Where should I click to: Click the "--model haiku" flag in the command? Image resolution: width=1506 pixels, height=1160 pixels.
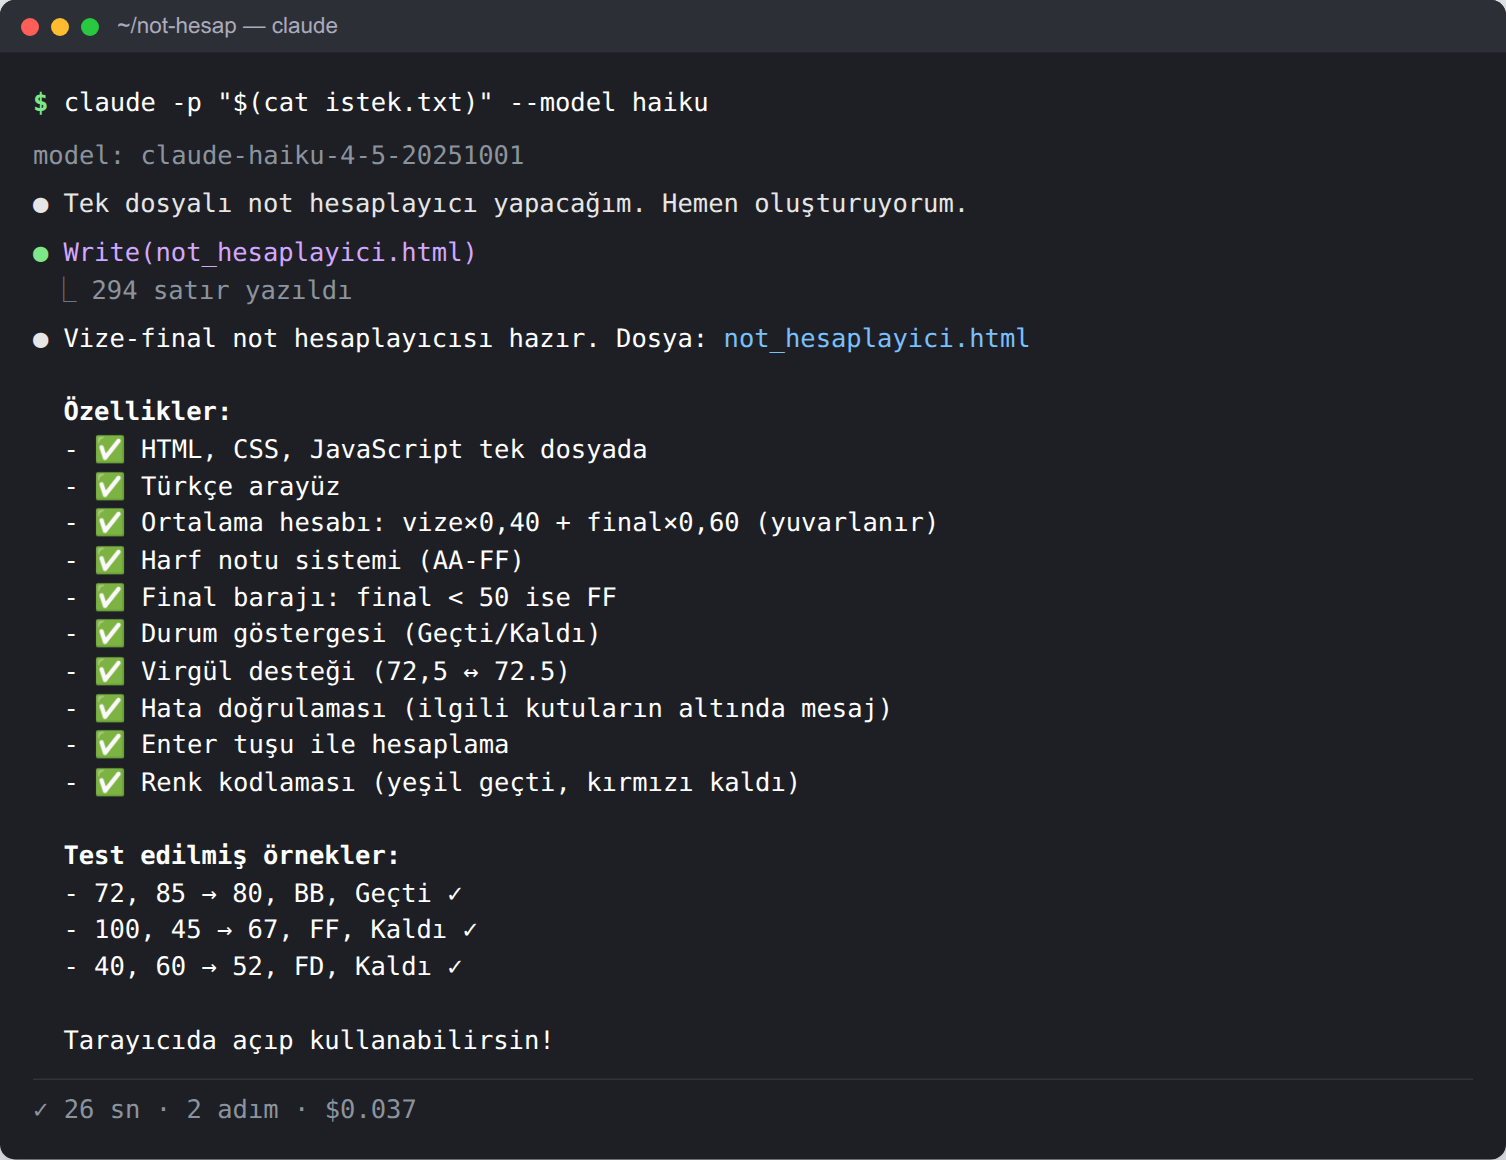coord(609,103)
